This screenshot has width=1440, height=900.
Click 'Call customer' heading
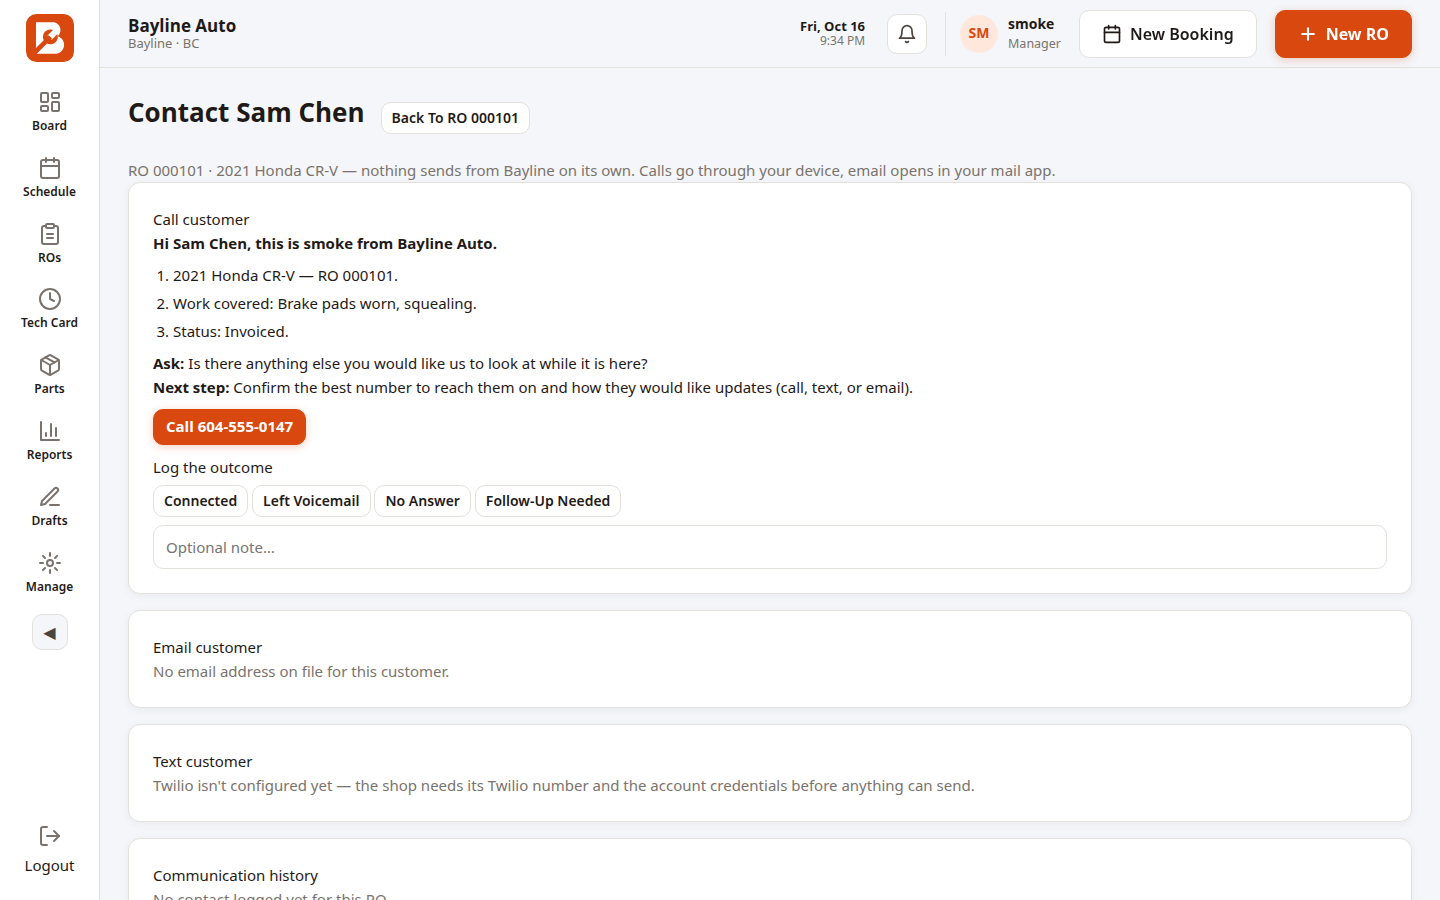(201, 220)
